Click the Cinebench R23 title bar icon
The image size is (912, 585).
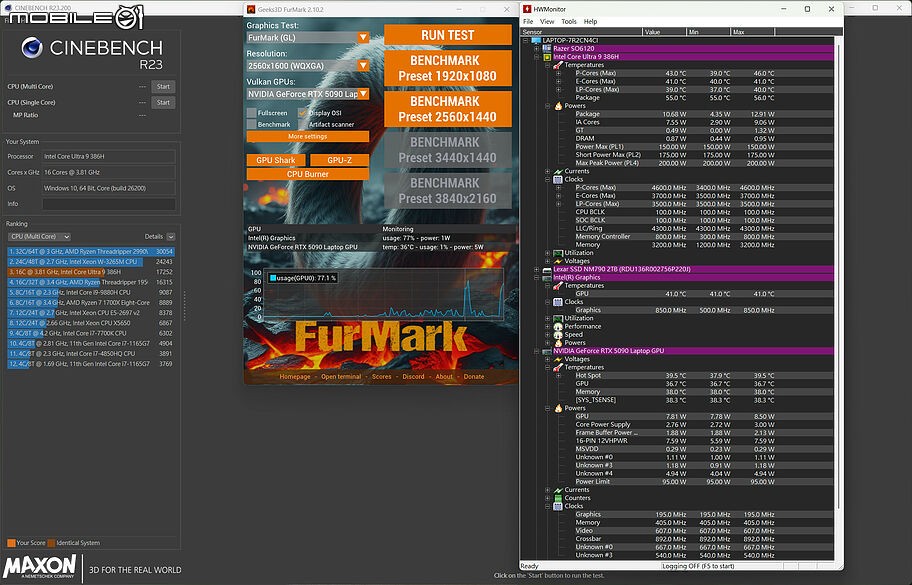pos(7,8)
